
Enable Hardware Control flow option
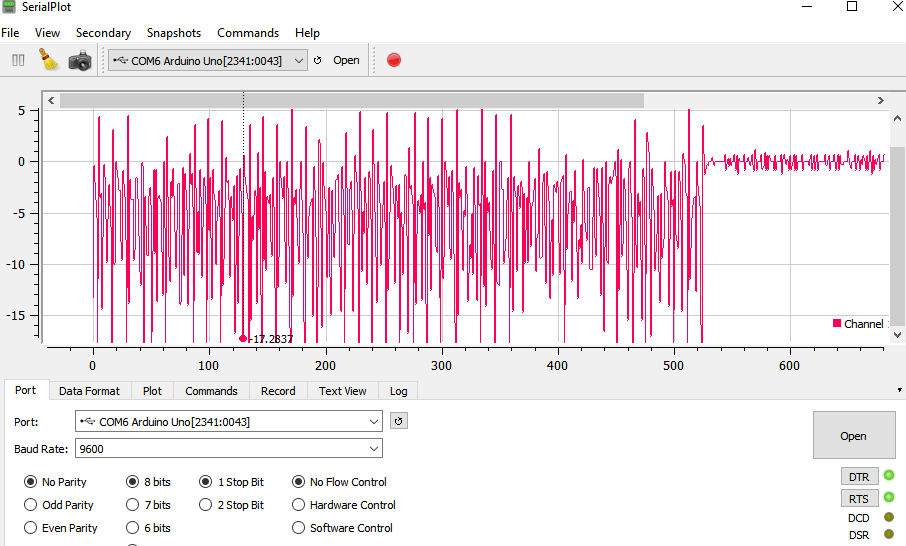344,505
